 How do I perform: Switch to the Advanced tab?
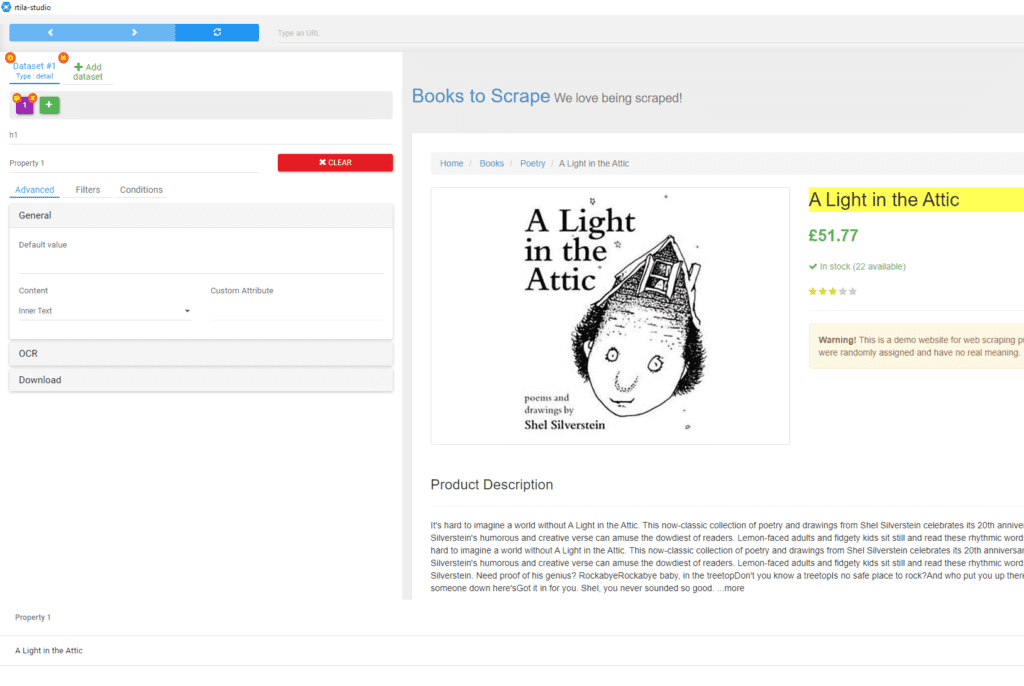[x=35, y=190]
